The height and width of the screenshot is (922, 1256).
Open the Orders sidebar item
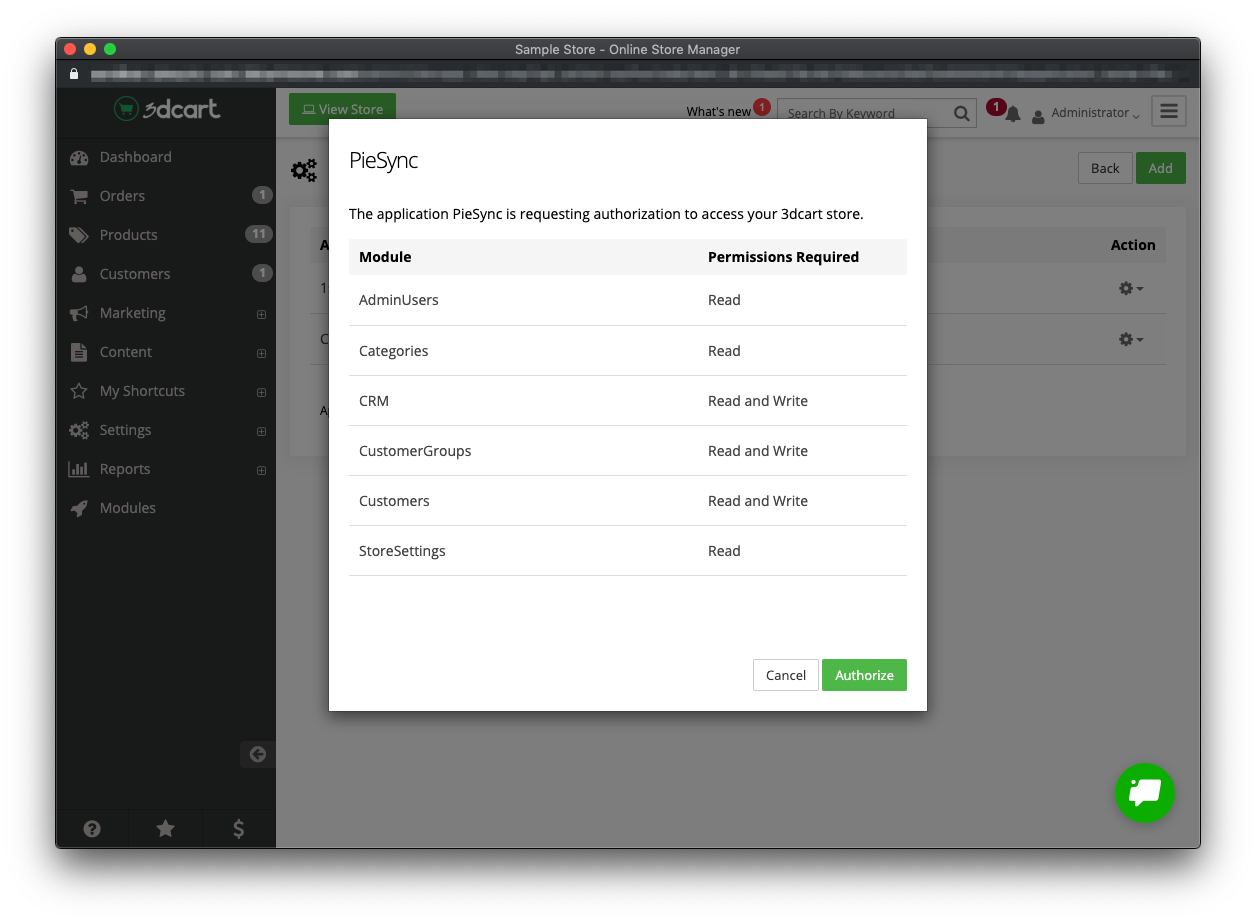tap(122, 196)
